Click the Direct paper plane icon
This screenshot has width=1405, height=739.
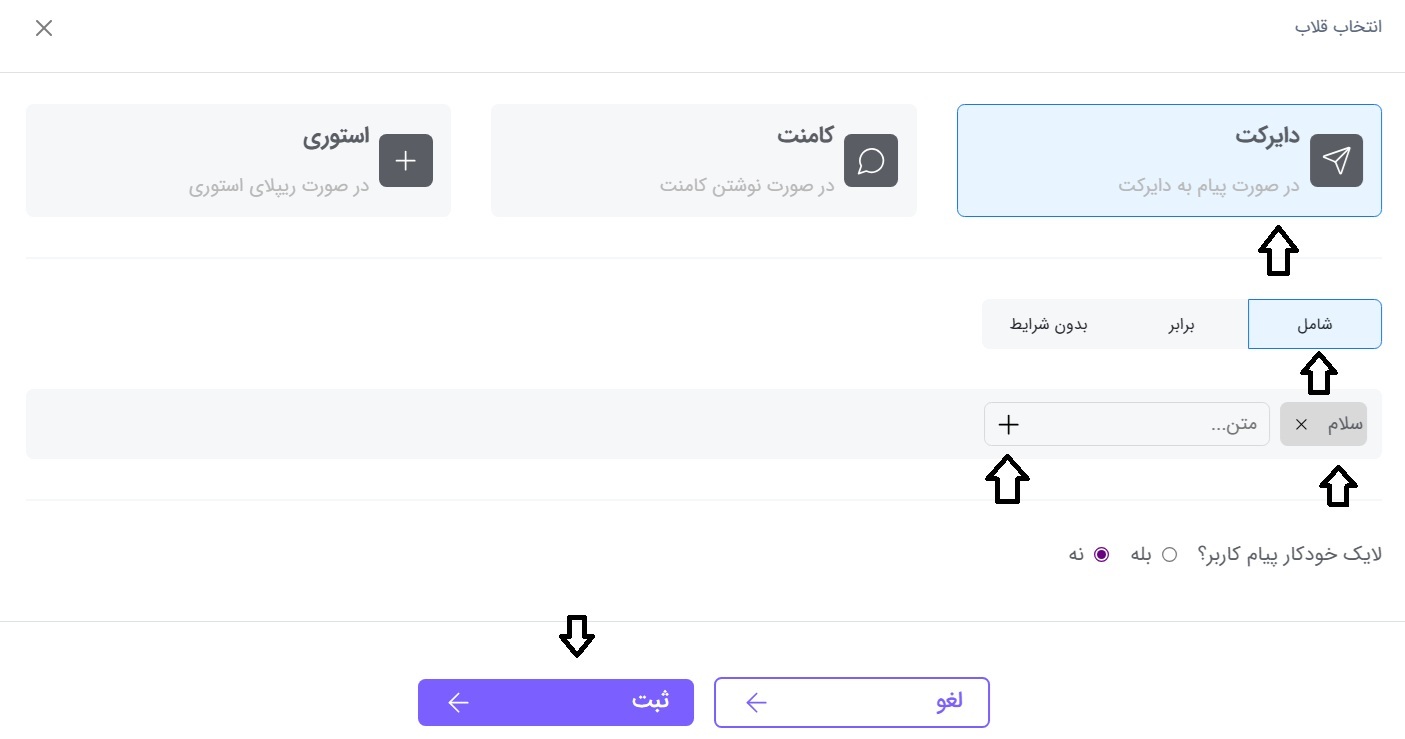pyautogui.click(x=1336, y=160)
